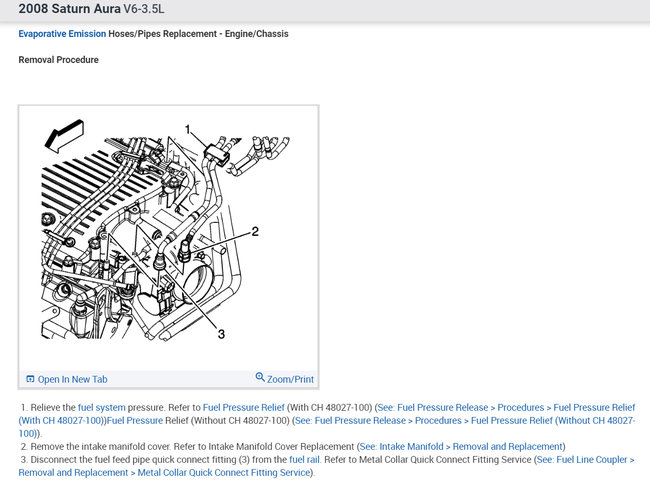This screenshot has height=480, width=650.
Task: Click the Open In New Tab icon
Action: coord(30,379)
